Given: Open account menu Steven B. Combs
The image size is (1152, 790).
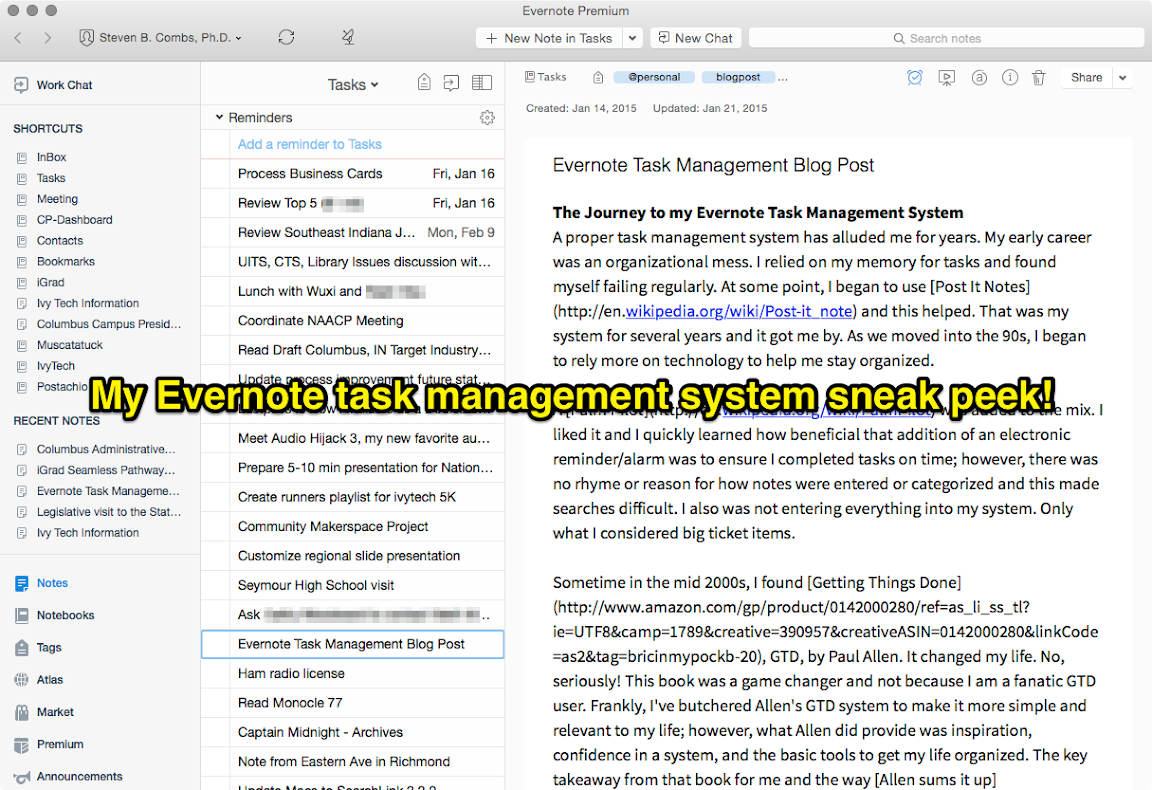Looking at the screenshot, I should pyautogui.click(x=161, y=37).
